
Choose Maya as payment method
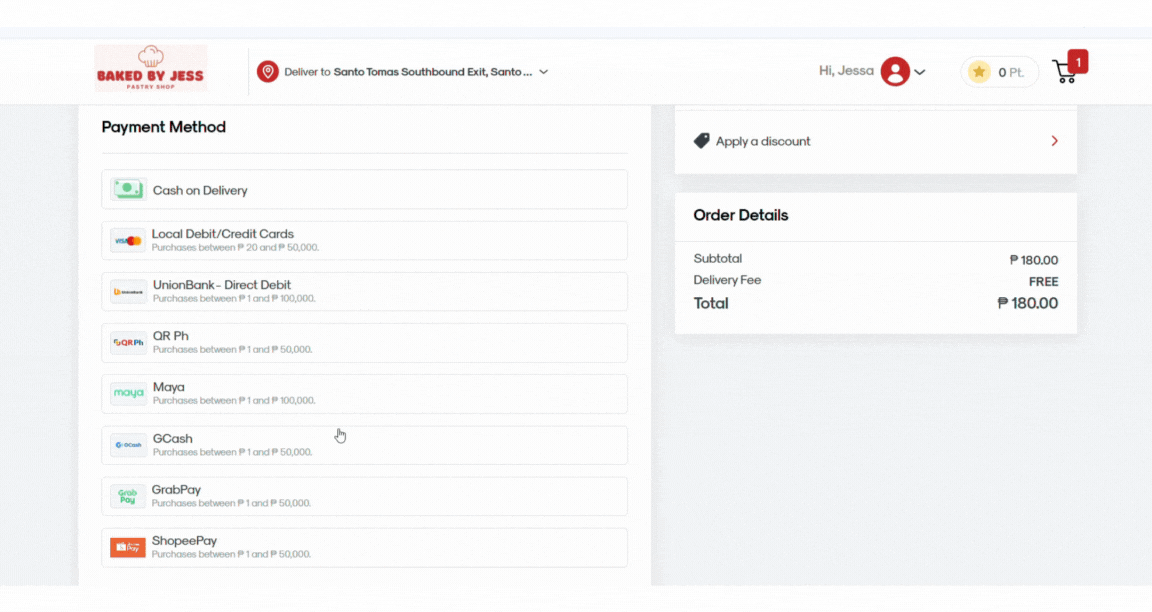(x=364, y=394)
